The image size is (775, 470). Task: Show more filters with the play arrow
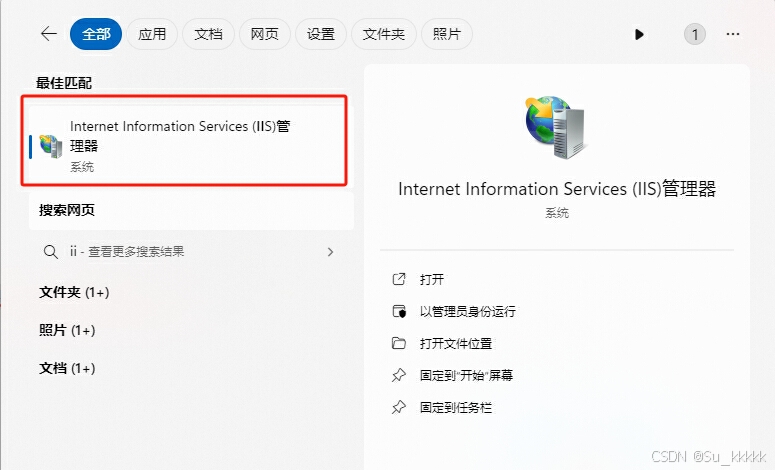click(x=639, y=34)
